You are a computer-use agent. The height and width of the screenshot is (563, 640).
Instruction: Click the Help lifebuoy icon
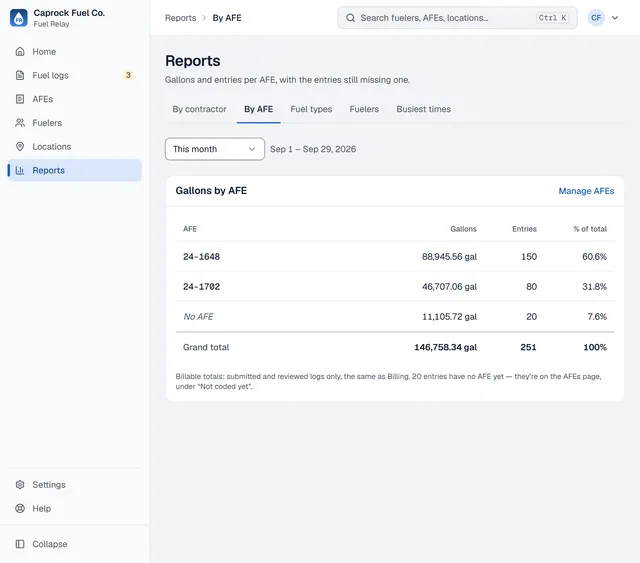click(20, 508)
